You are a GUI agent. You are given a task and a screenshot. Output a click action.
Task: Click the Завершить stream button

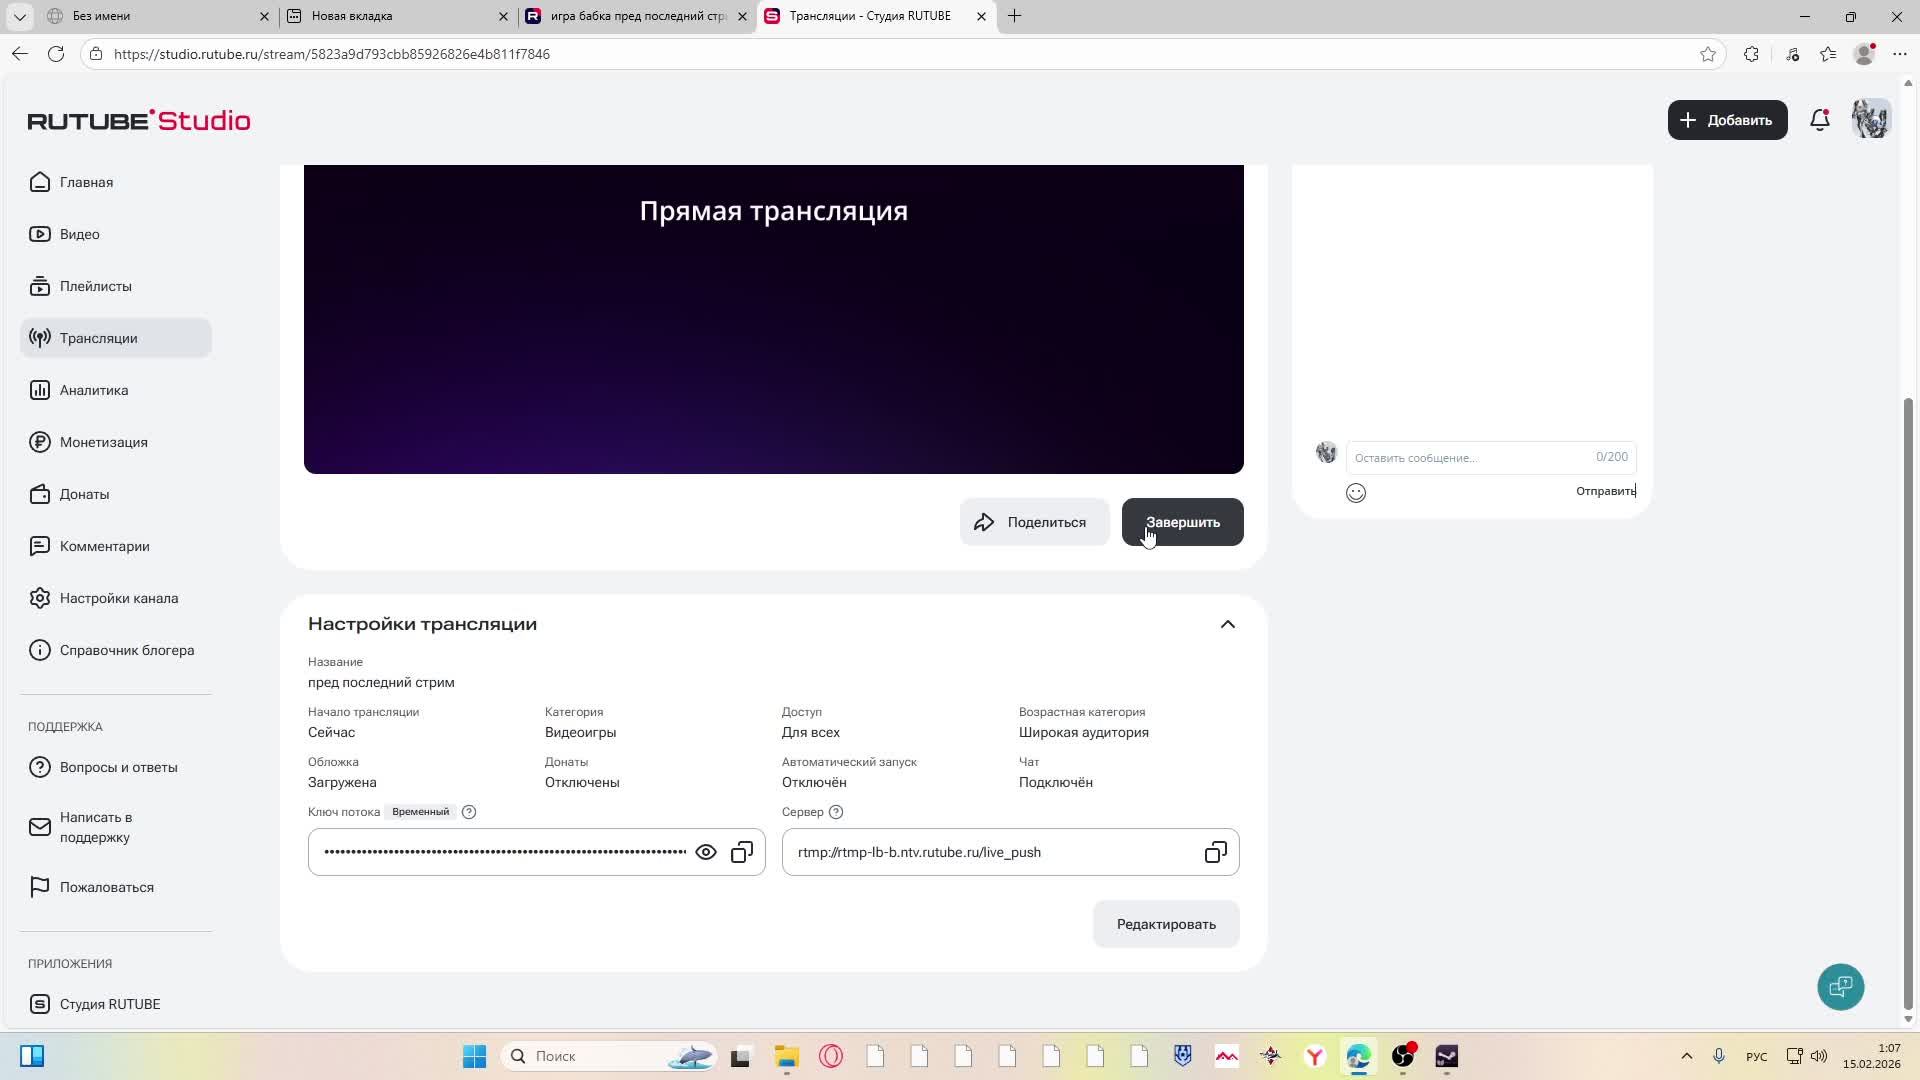[1182, 522]
